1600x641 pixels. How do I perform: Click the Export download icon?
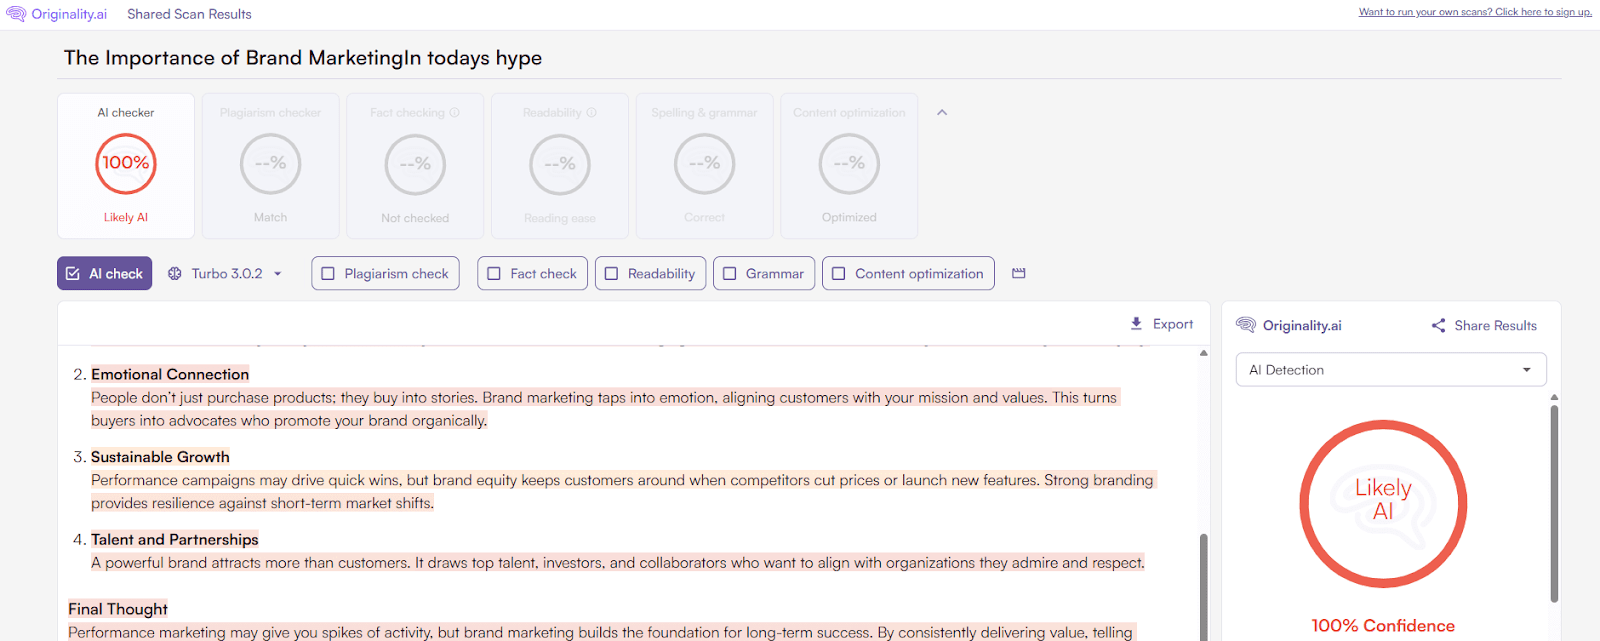[1136, 324]
